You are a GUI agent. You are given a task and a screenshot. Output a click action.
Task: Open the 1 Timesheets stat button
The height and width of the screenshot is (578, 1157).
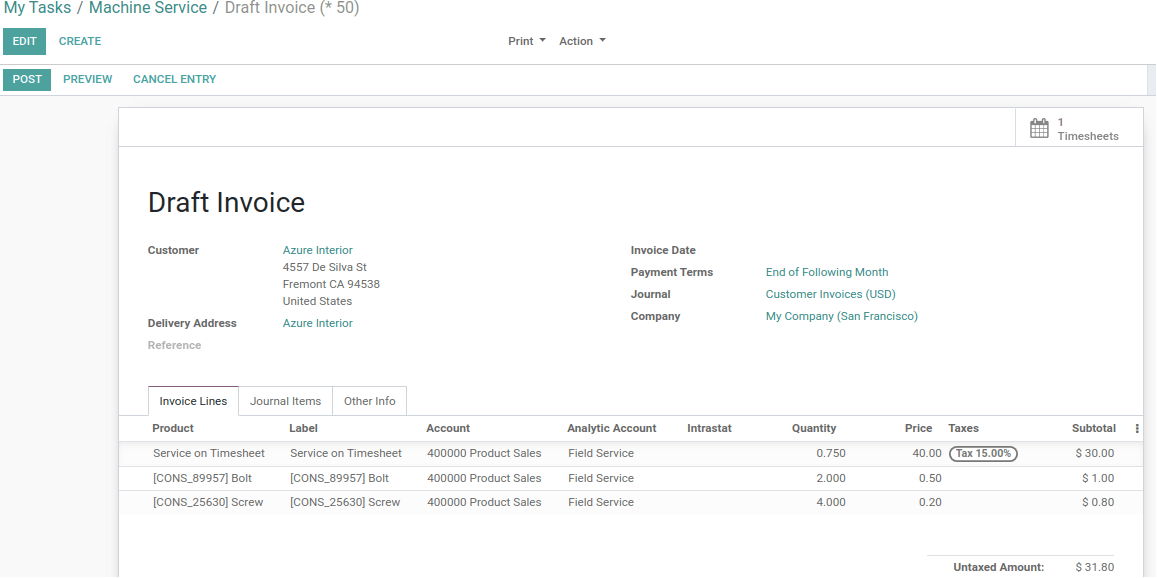pos(1079,128)
